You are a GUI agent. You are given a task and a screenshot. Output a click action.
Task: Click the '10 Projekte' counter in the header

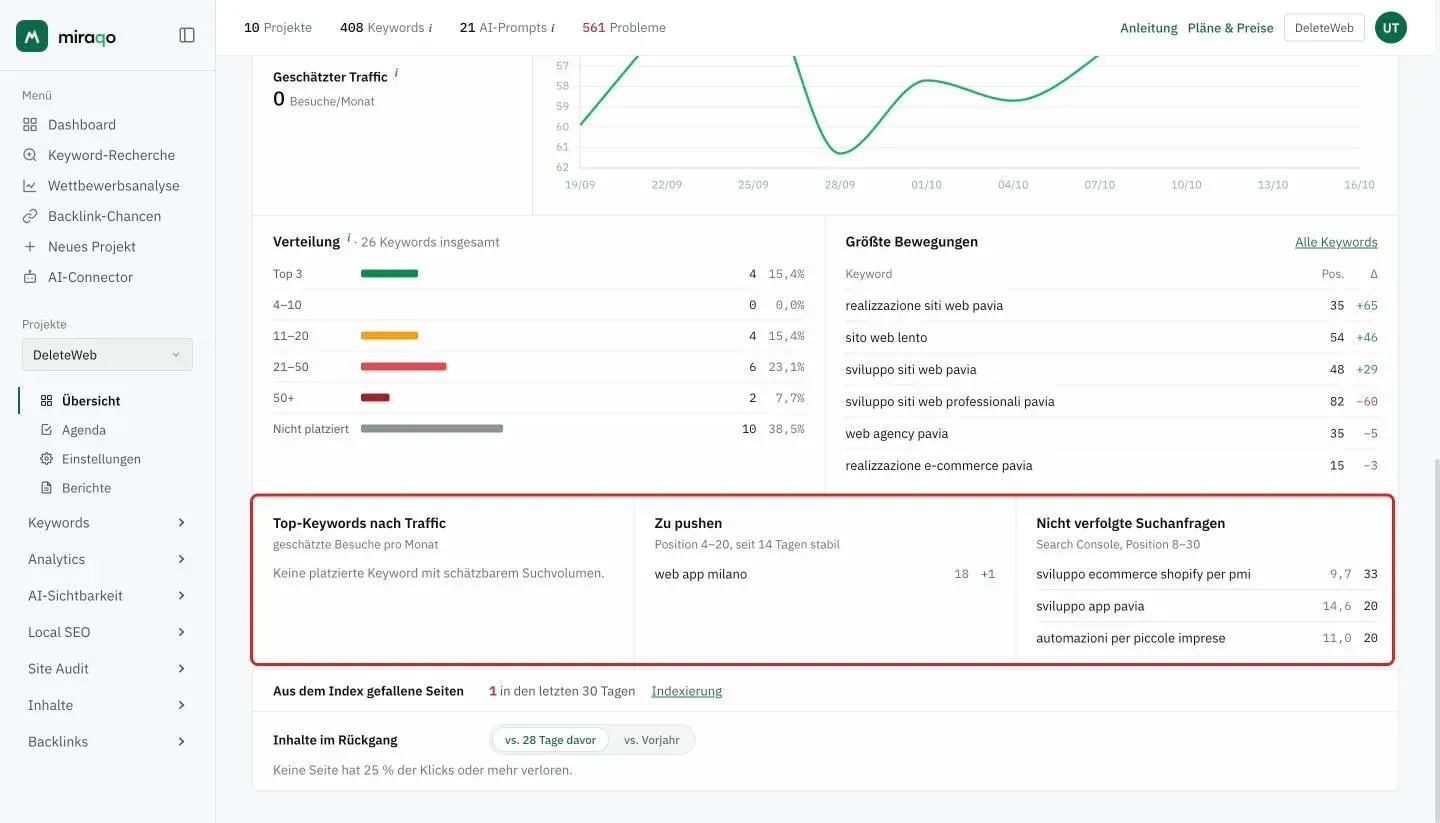(x=278, y=28)
